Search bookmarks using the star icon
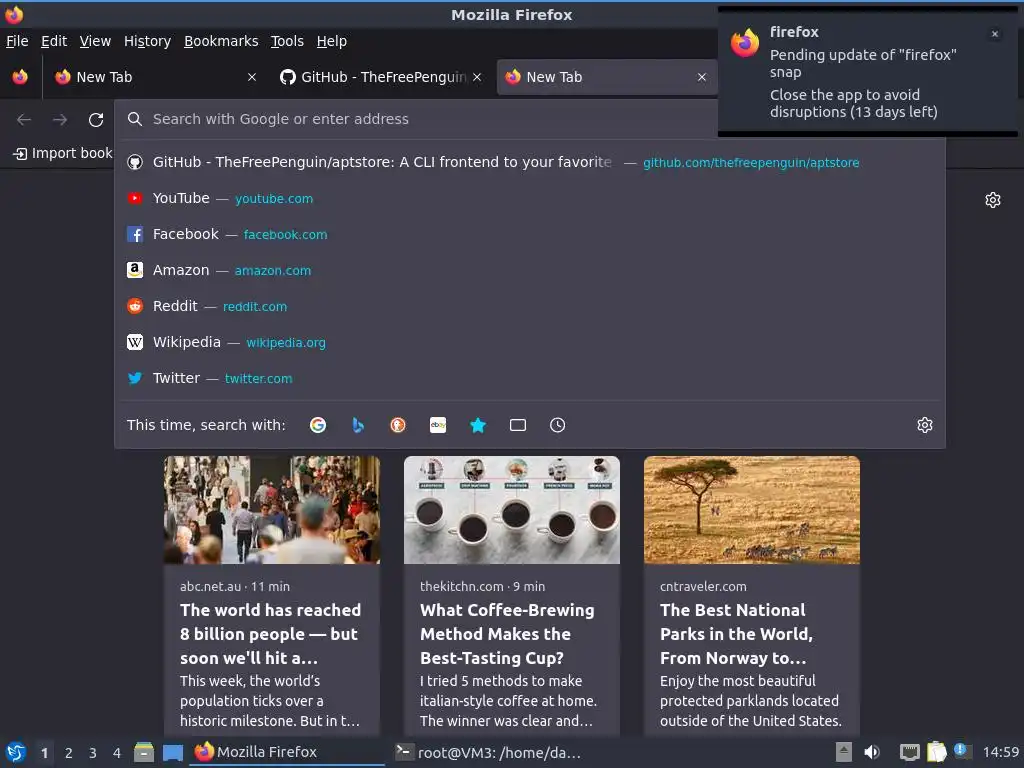The width and height of the screenshot is (1024, 768). (478, 425)
